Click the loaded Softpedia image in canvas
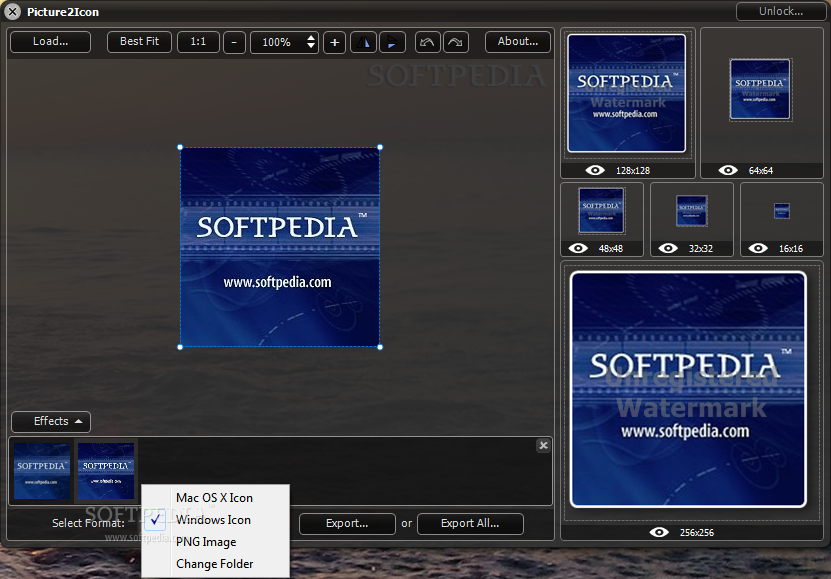 (280, 247)
